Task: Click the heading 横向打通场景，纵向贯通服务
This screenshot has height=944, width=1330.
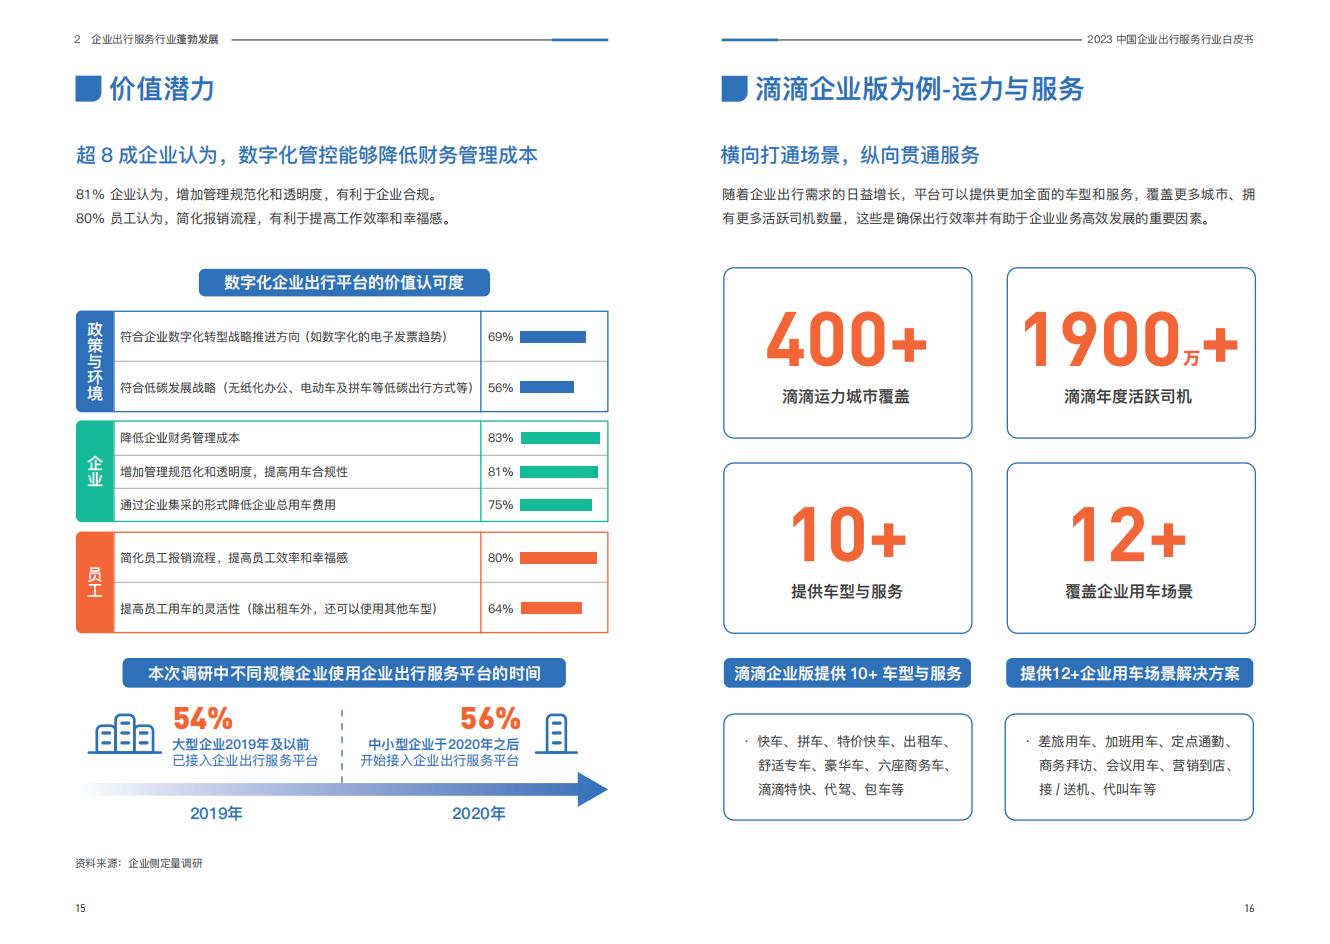Action: point(850,155)
